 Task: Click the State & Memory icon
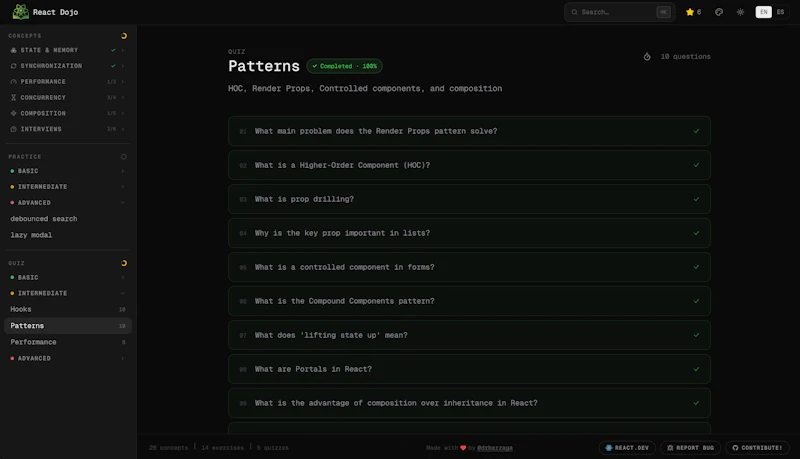pos(14,50)
